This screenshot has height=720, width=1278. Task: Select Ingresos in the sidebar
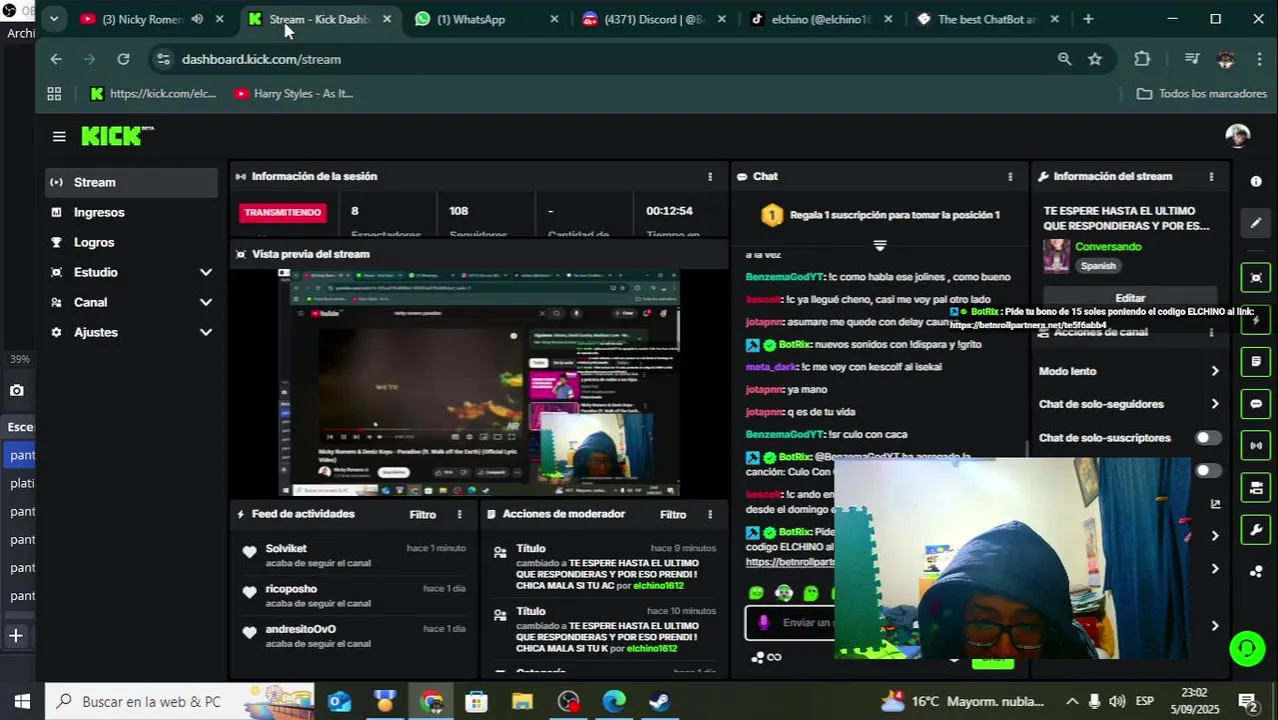[x=131, y=212]
